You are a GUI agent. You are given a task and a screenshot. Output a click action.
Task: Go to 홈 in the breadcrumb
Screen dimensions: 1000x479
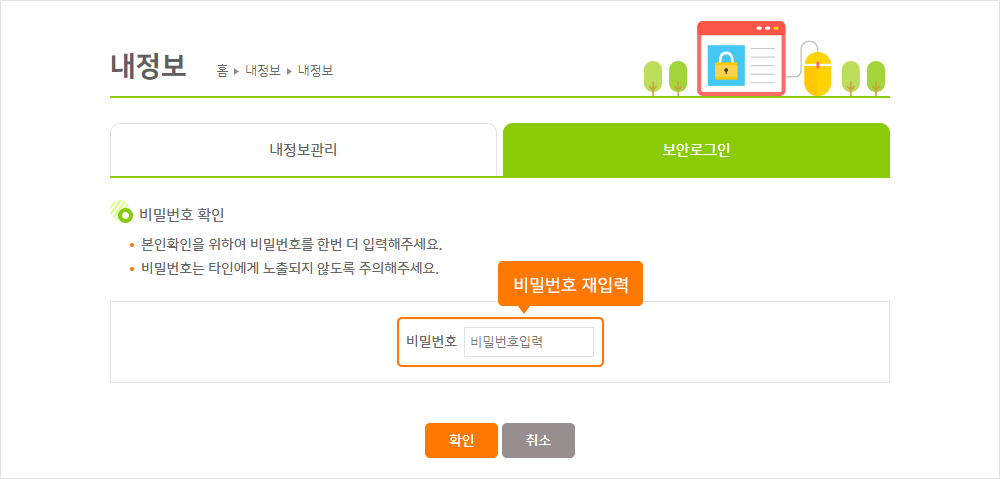(222, 71)
